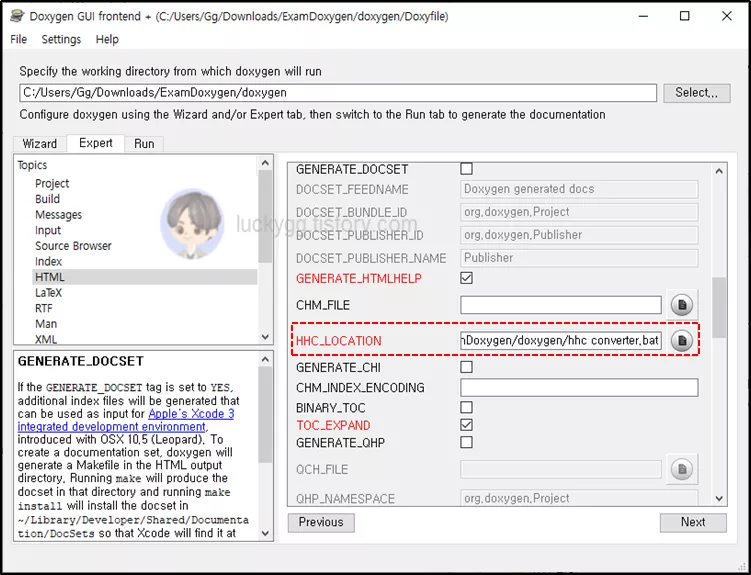Select Project in the Topics tree

[52, 183]
